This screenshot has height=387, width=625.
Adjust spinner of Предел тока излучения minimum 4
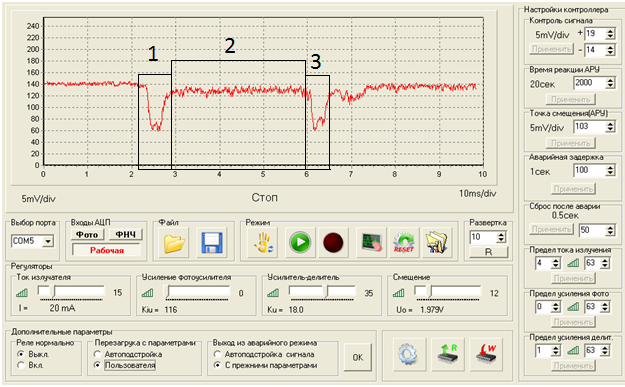[556, 263]
